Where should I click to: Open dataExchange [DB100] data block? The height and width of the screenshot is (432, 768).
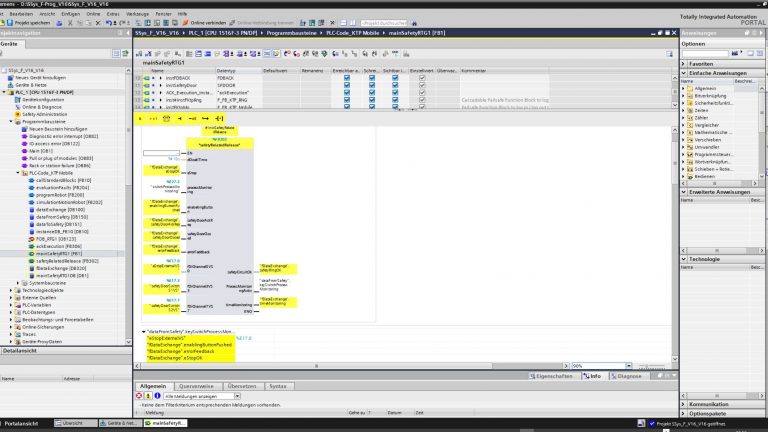tap(60, 210)
